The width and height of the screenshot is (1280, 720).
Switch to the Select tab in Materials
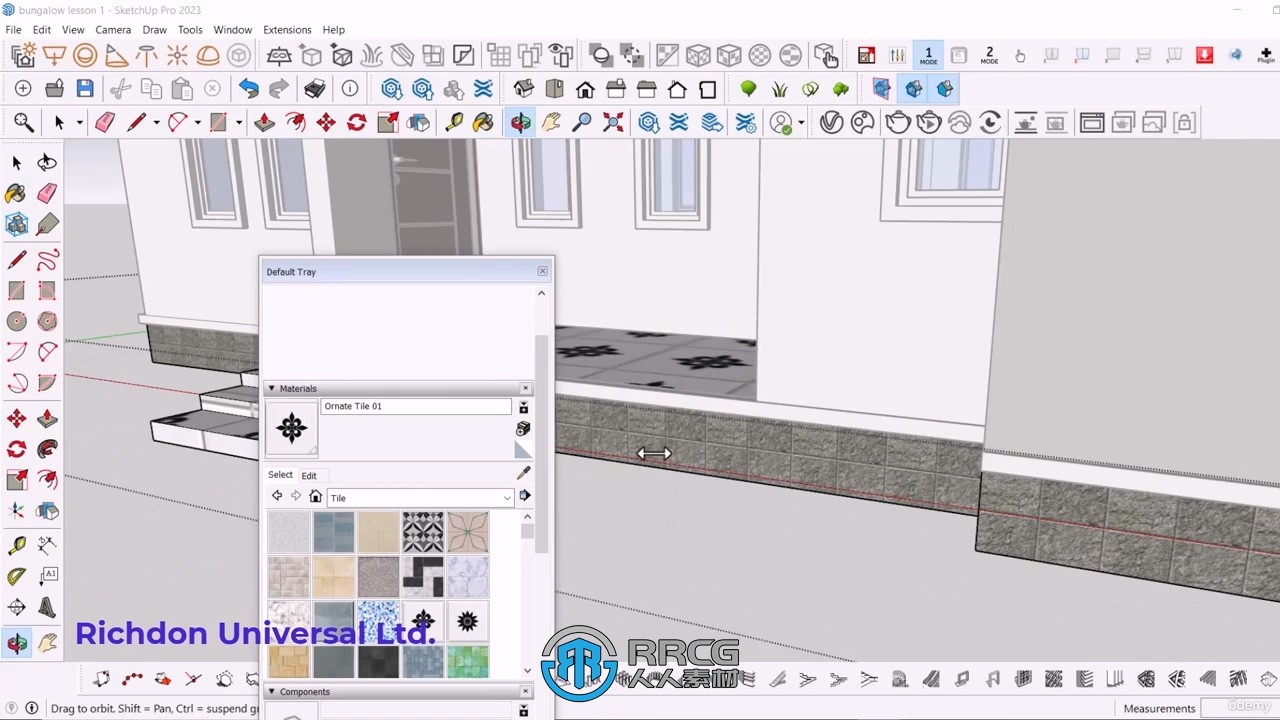tap(280, 475)
